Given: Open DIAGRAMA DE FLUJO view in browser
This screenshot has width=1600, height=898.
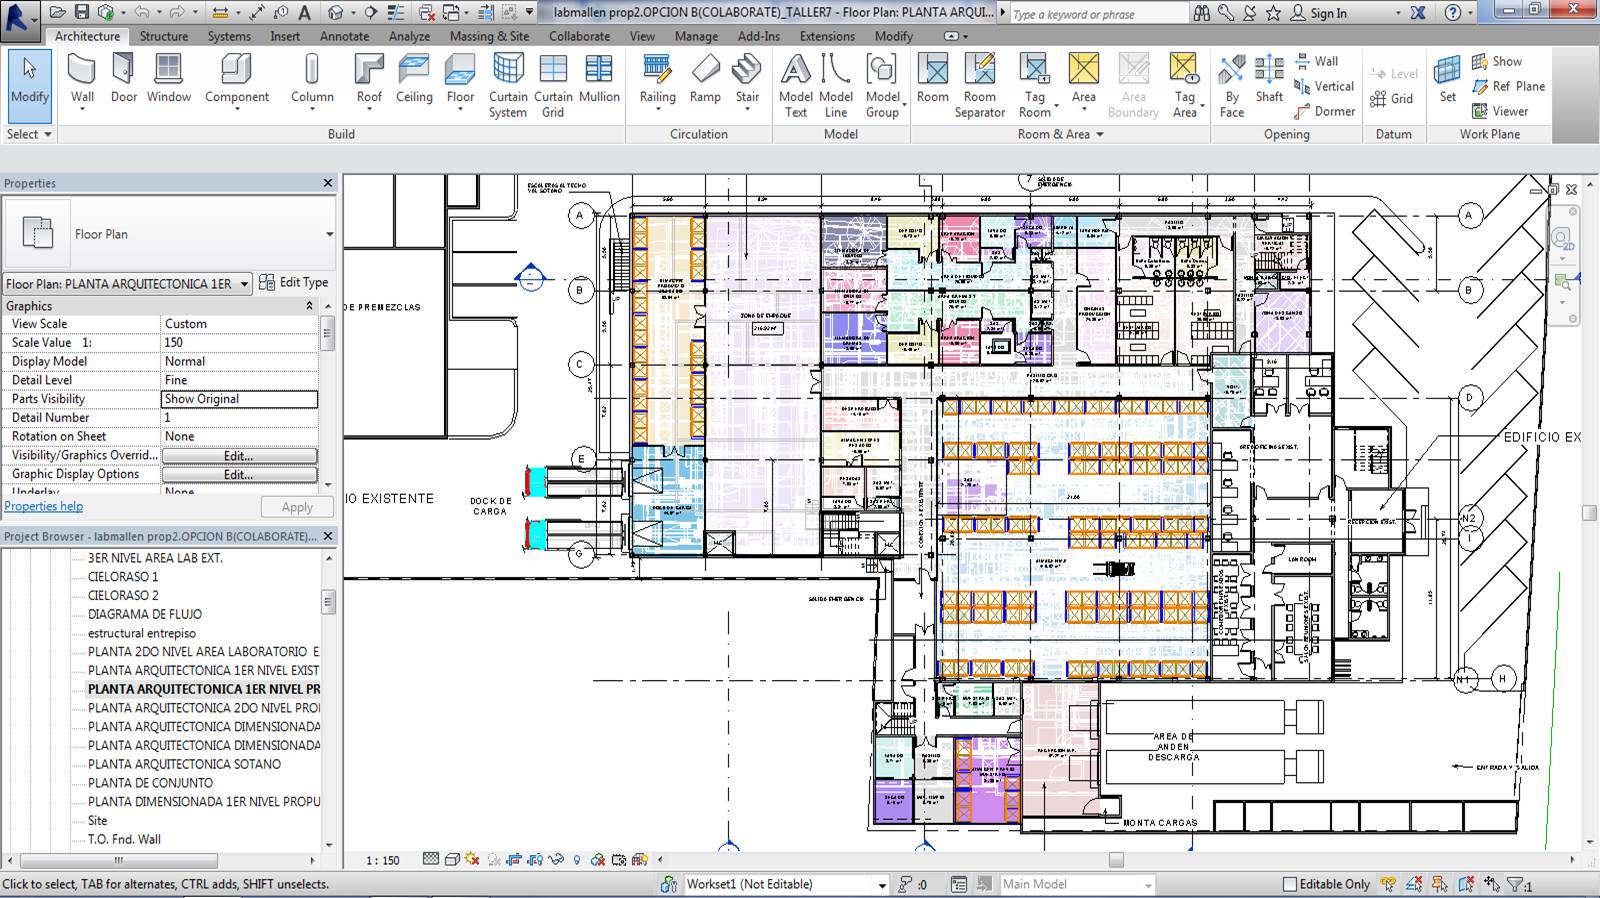Looking at the screenshot, I should 145,614.
